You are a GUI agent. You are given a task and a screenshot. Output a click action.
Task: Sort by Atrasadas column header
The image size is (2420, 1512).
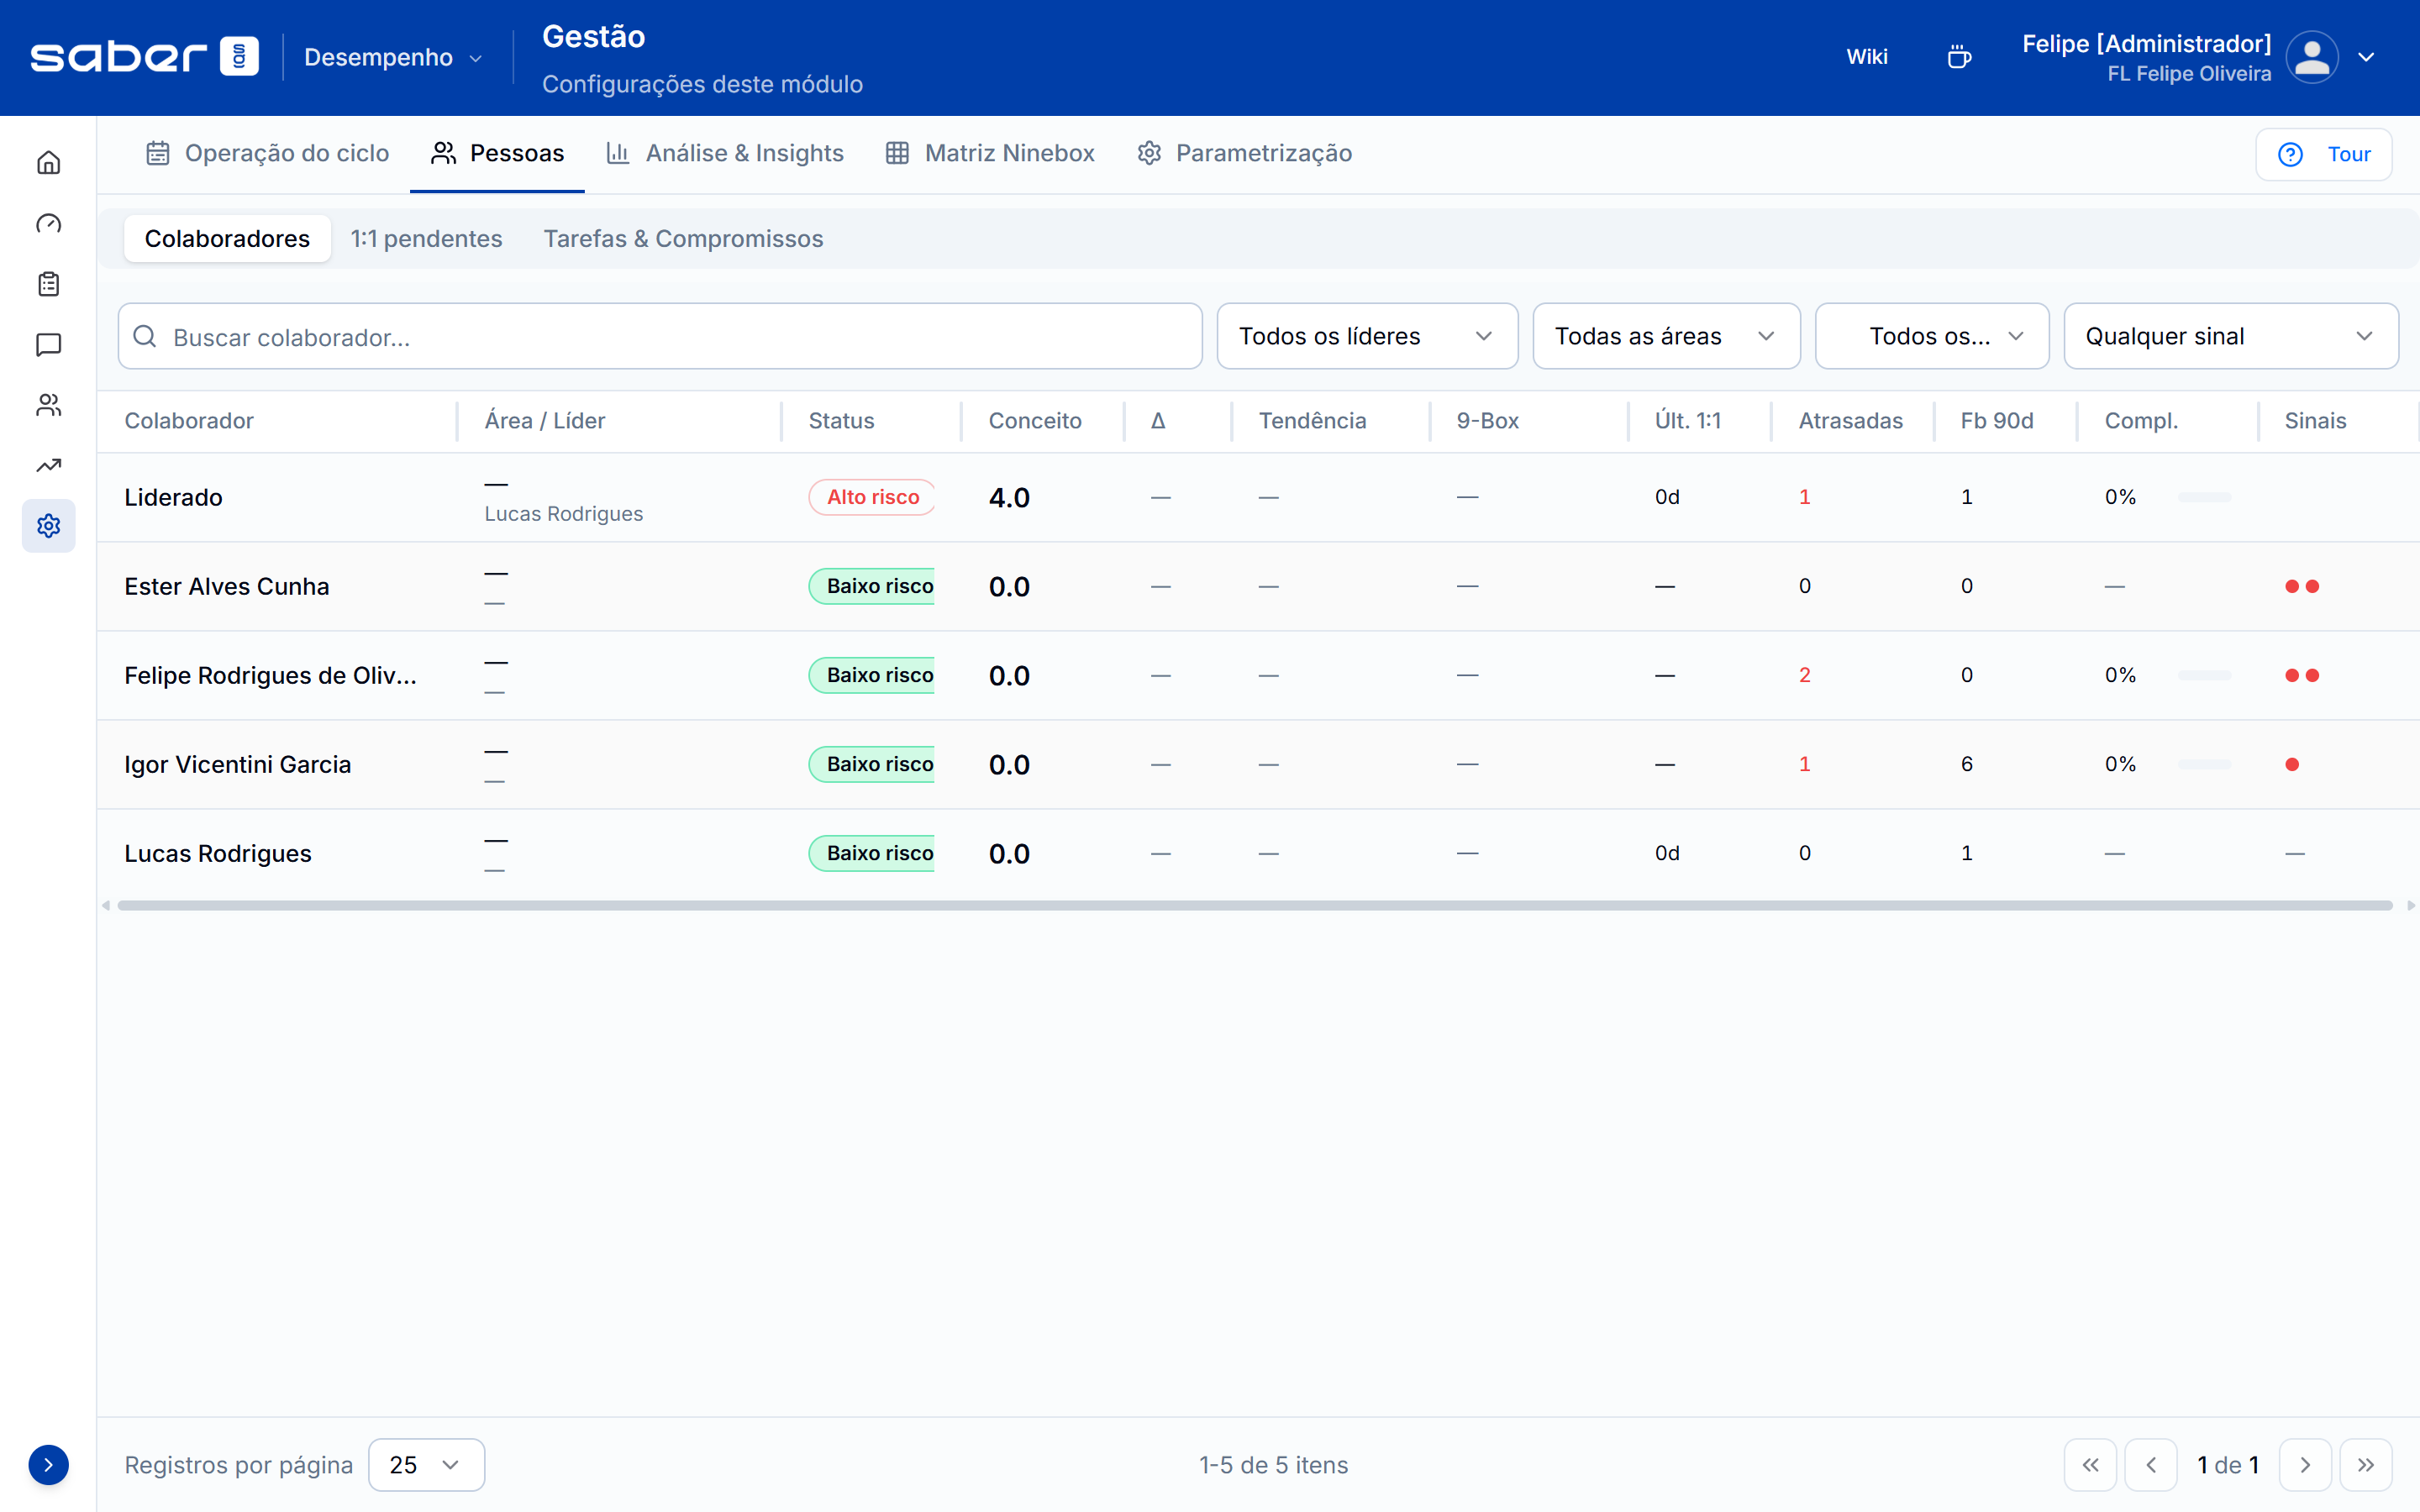pos(1850,421)
